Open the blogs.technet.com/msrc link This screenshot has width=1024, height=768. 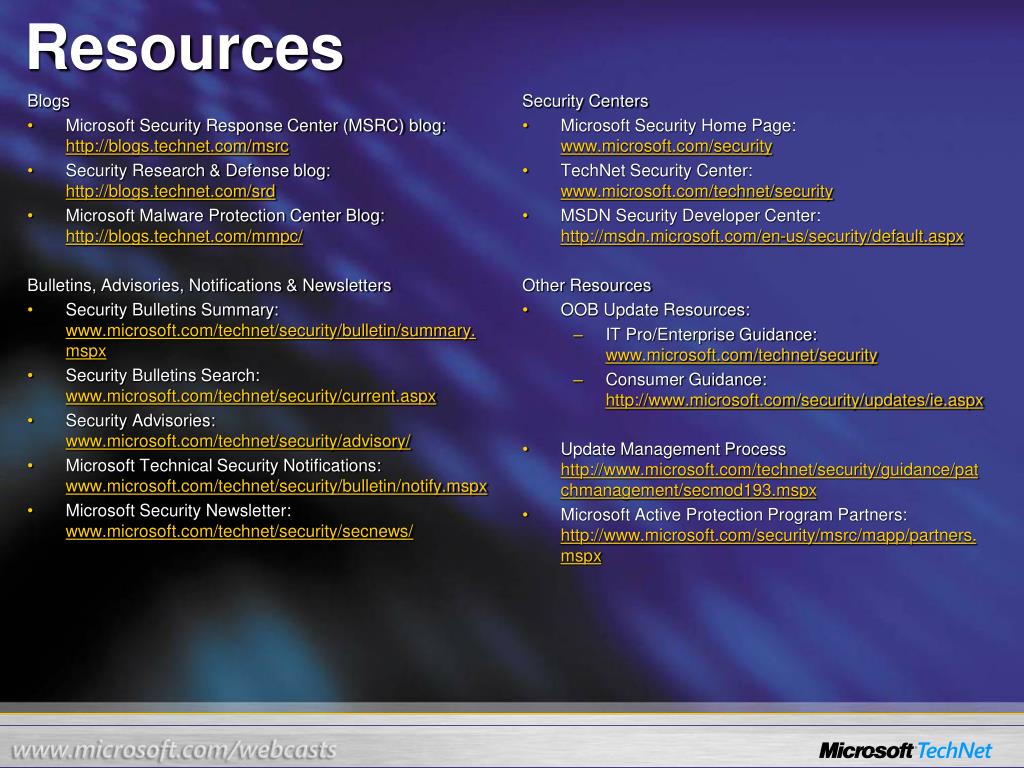(177, 146)
